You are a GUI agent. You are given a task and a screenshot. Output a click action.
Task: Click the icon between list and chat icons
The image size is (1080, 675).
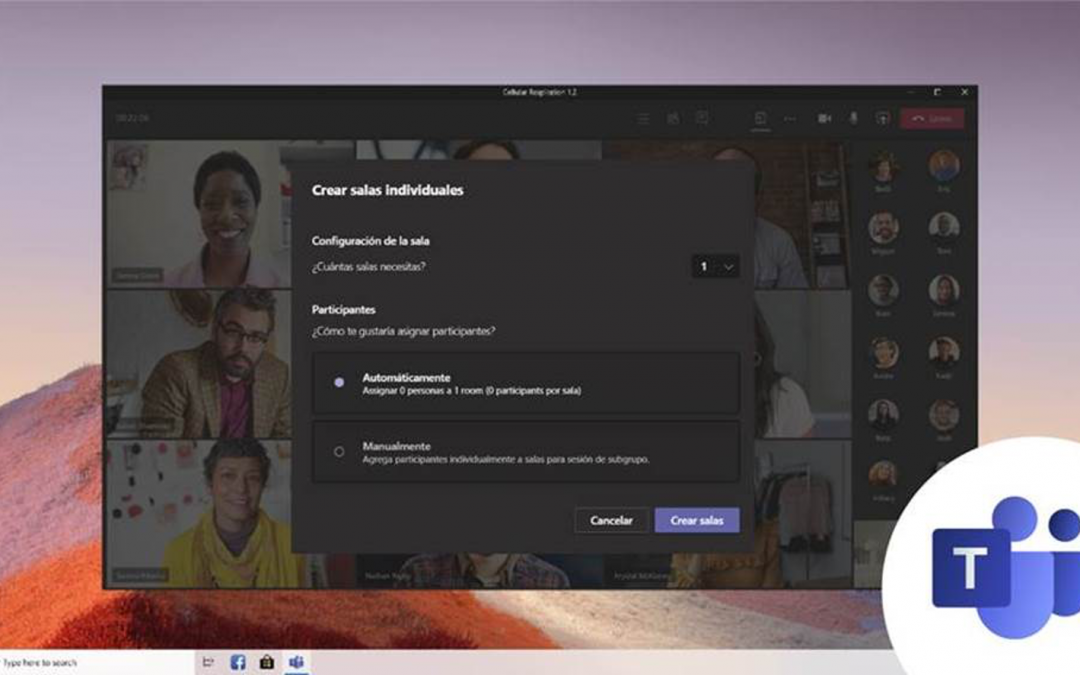tap(673, 118)
